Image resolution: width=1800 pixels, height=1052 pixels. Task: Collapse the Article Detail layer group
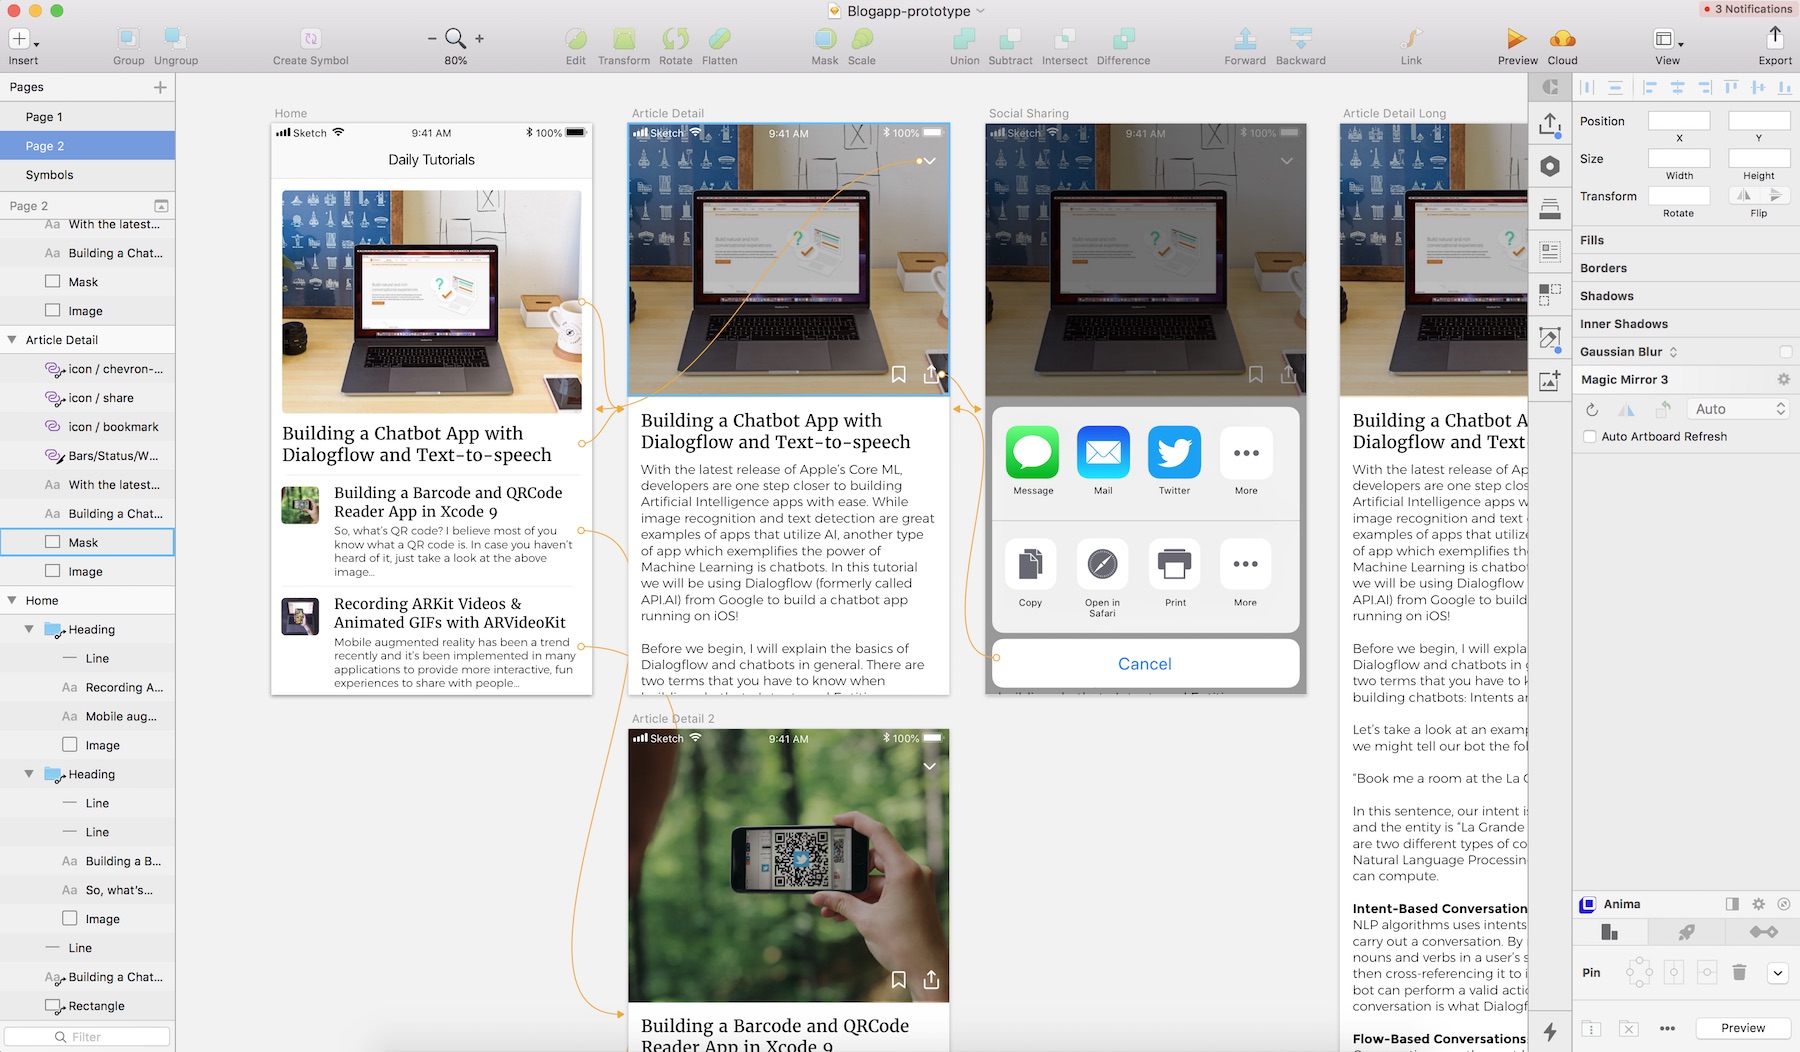[11, 339]
